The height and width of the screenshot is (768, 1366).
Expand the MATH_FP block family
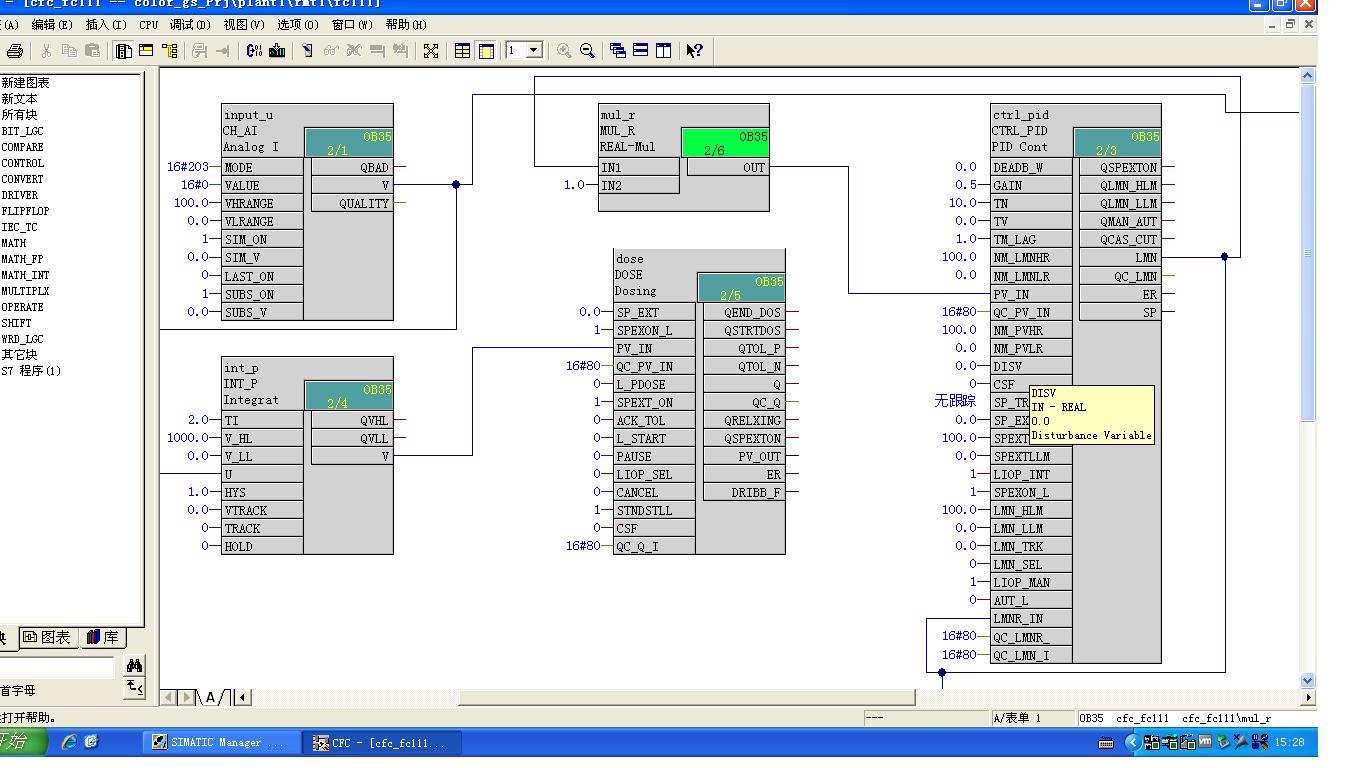click(x=22, y=259)
